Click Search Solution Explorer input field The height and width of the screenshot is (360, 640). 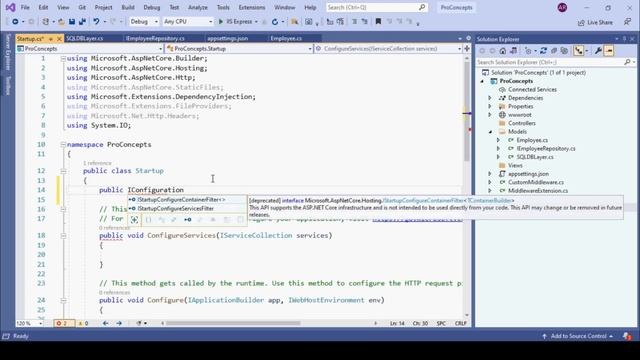(556, 62)
